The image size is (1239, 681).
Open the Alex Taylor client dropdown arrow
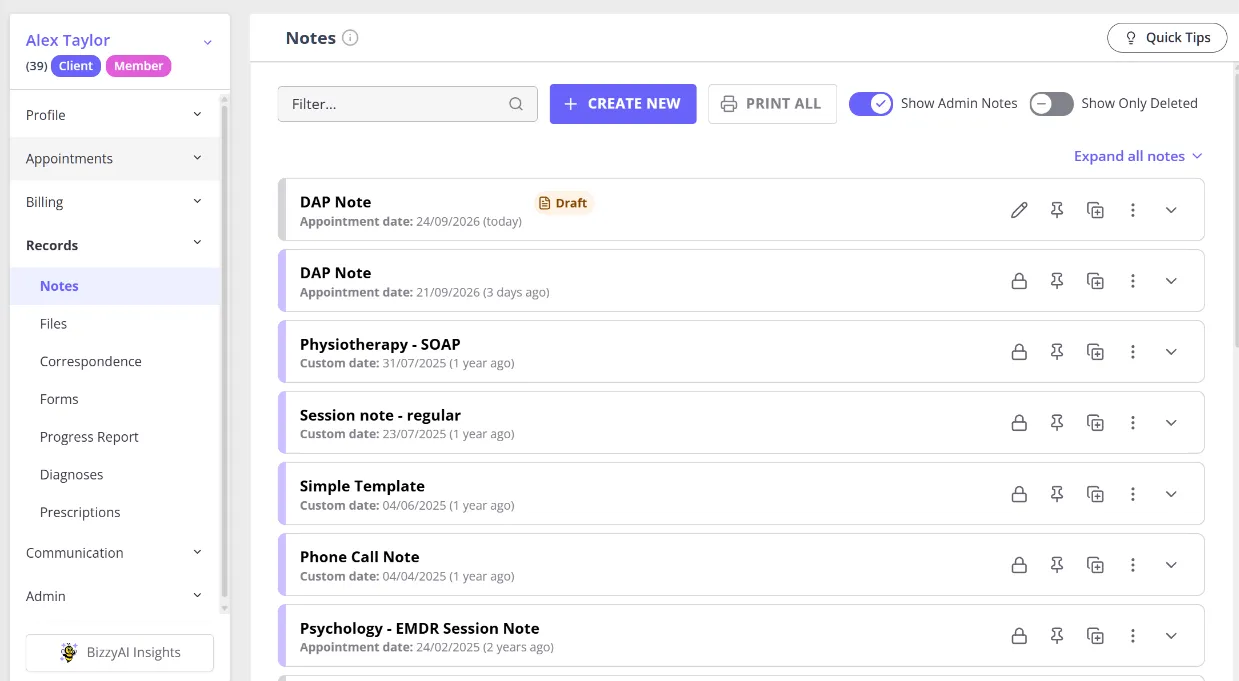click(x=207, y=42)
